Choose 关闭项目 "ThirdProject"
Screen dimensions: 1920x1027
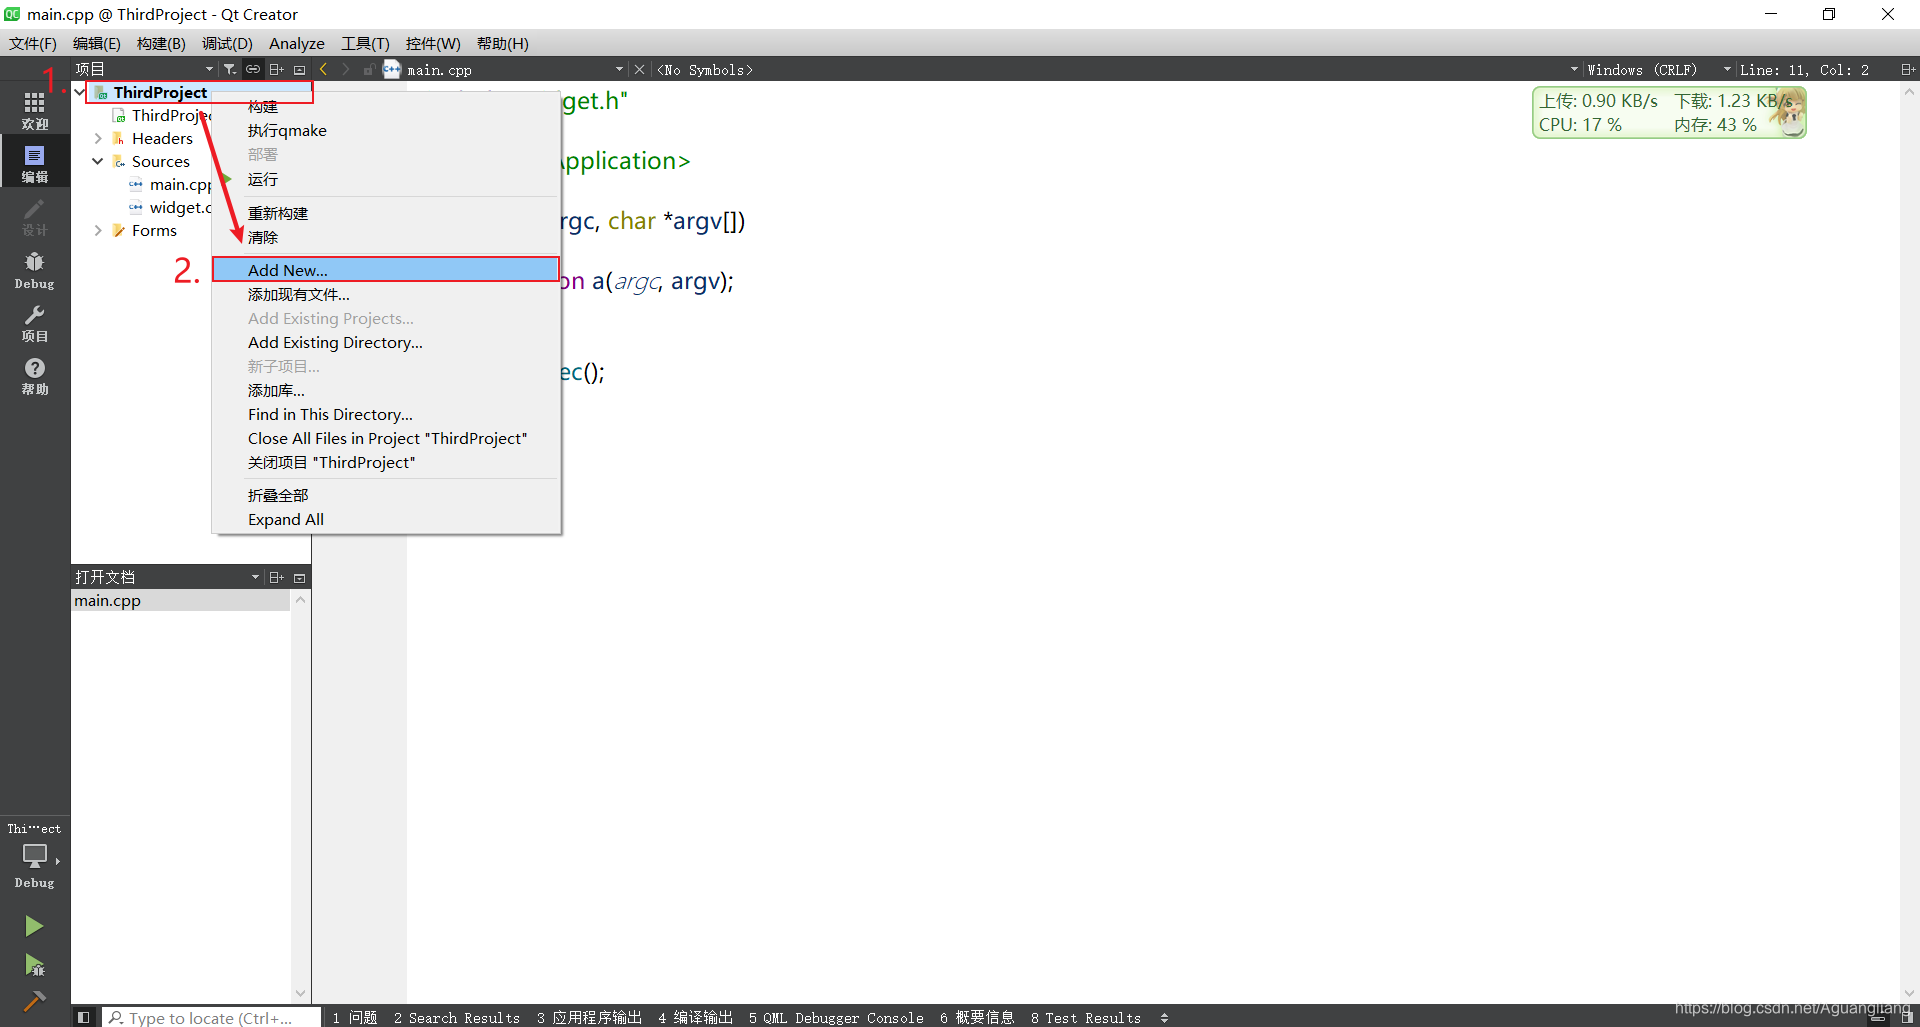pyautogui.click(x=386, y=462)
